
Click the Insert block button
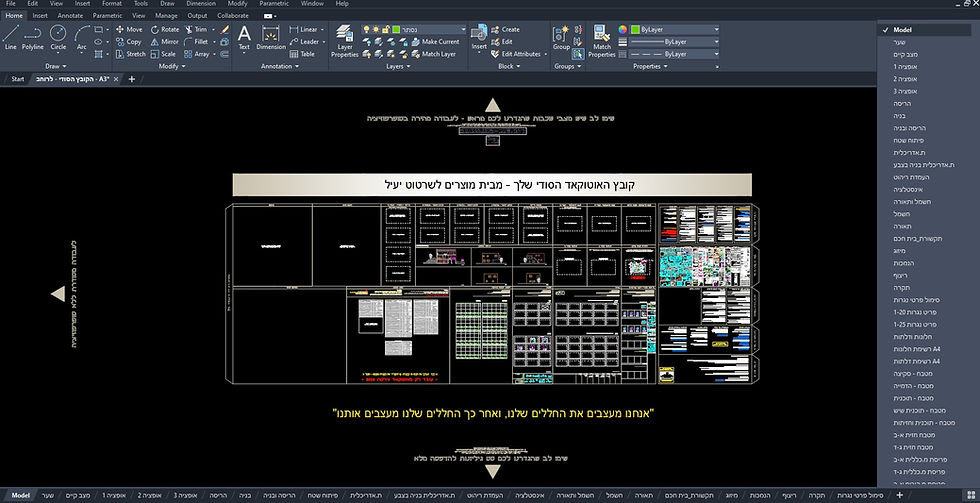(479, 37)
